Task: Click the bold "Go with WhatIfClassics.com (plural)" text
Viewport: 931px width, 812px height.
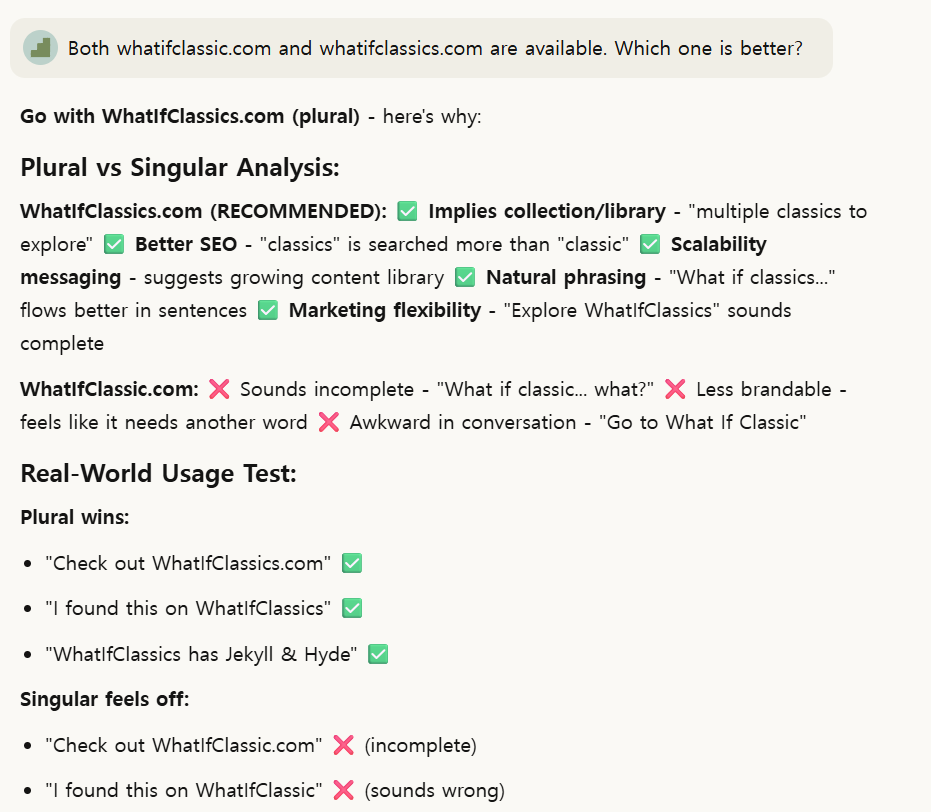Action: click(x=190, y=116)
